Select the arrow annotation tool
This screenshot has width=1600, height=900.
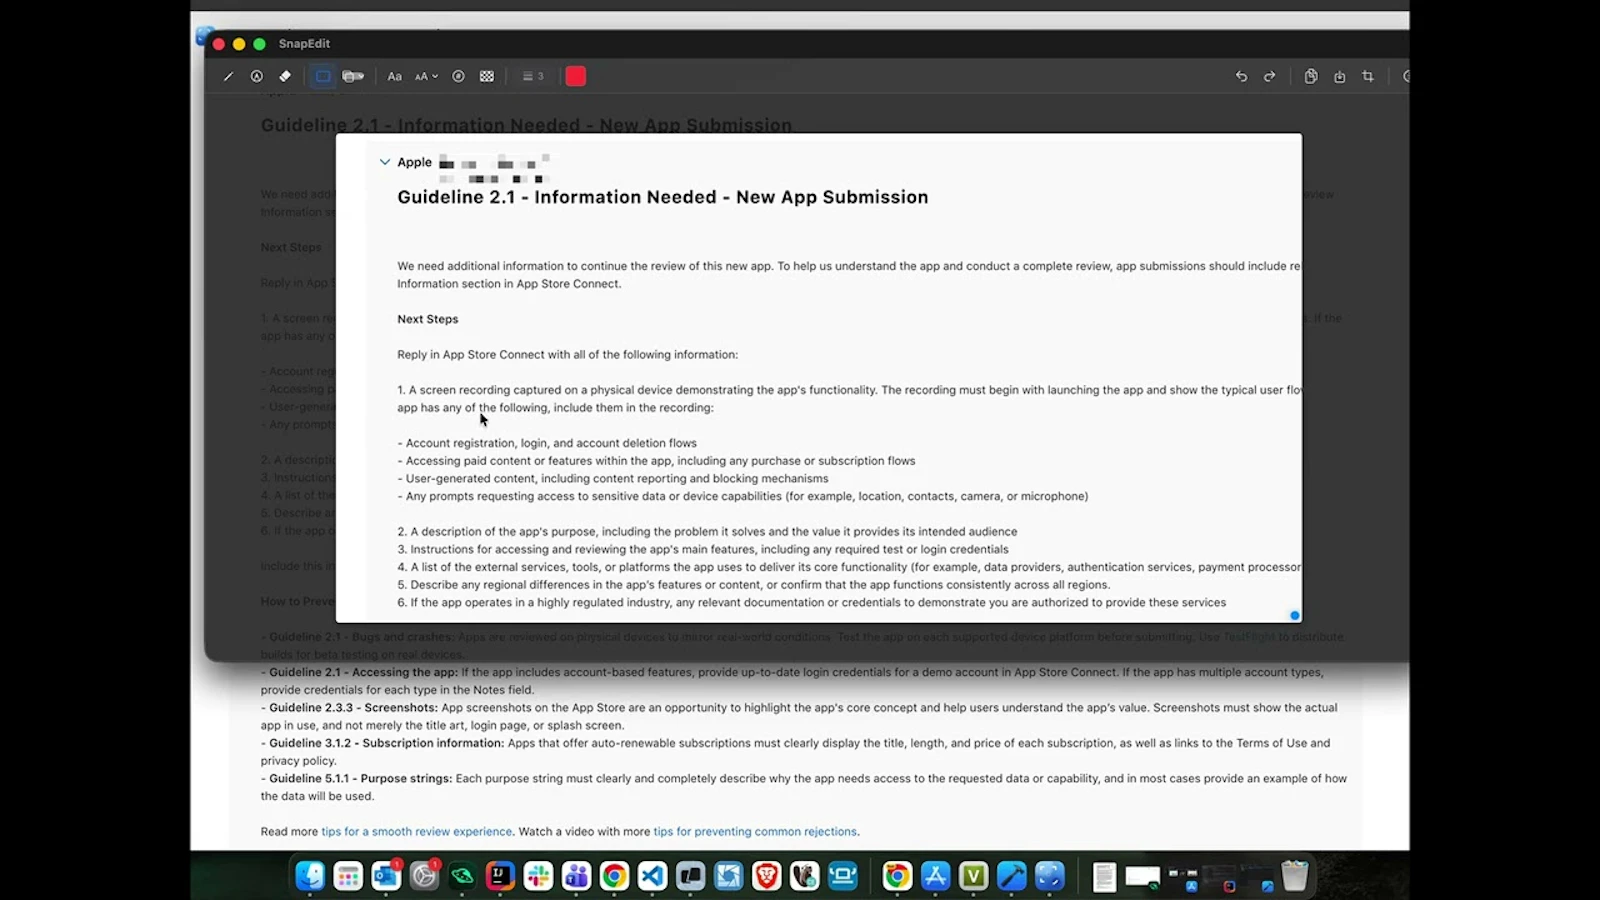256,76
